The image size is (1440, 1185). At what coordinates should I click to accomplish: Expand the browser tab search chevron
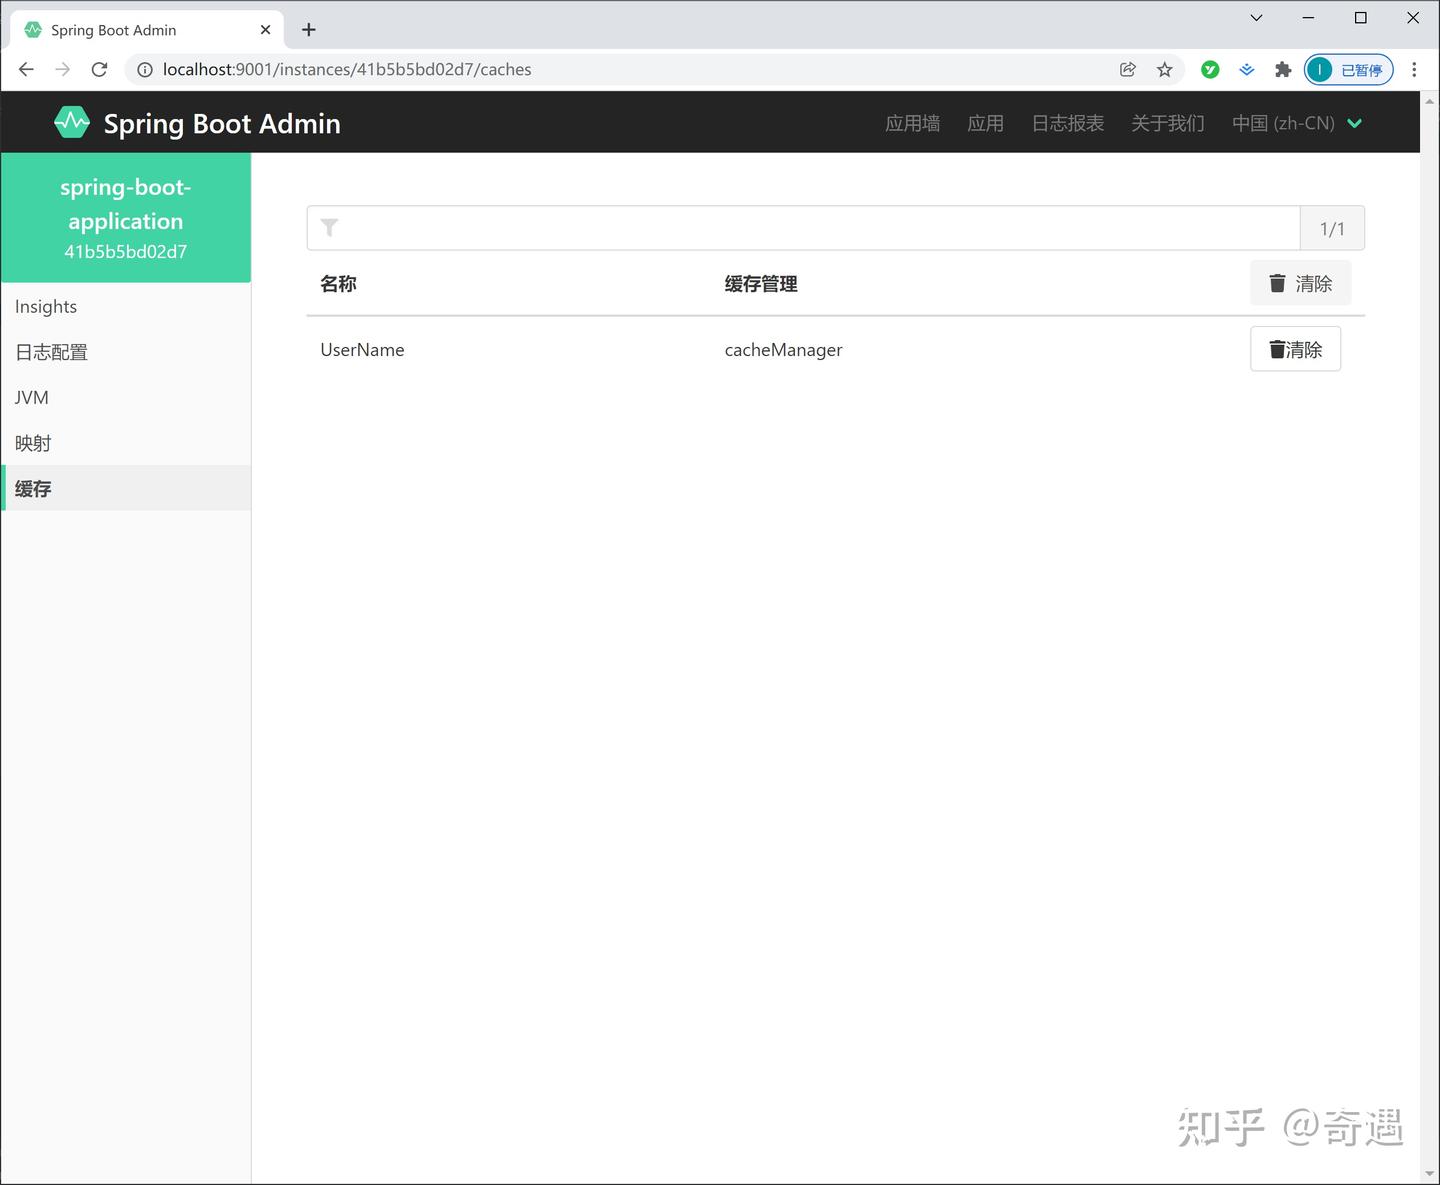(x=1255, y=17)
